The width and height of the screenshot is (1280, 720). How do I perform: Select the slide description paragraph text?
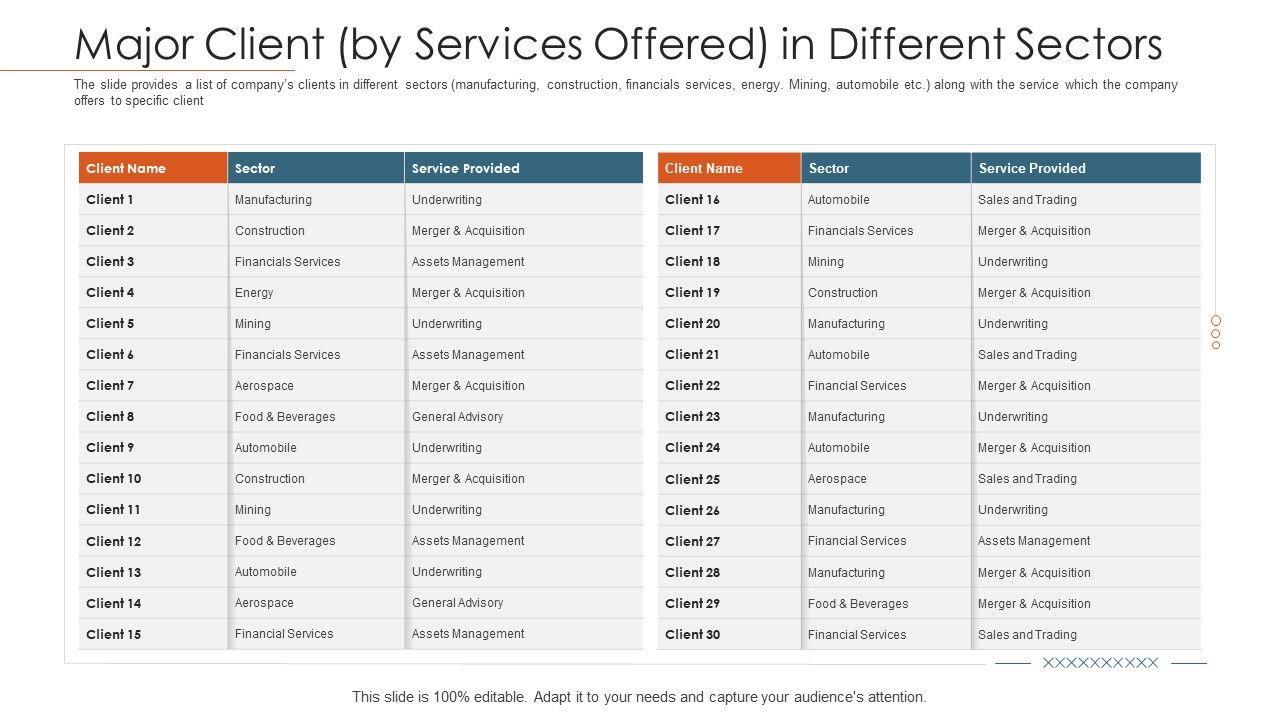tap(625, 92)
